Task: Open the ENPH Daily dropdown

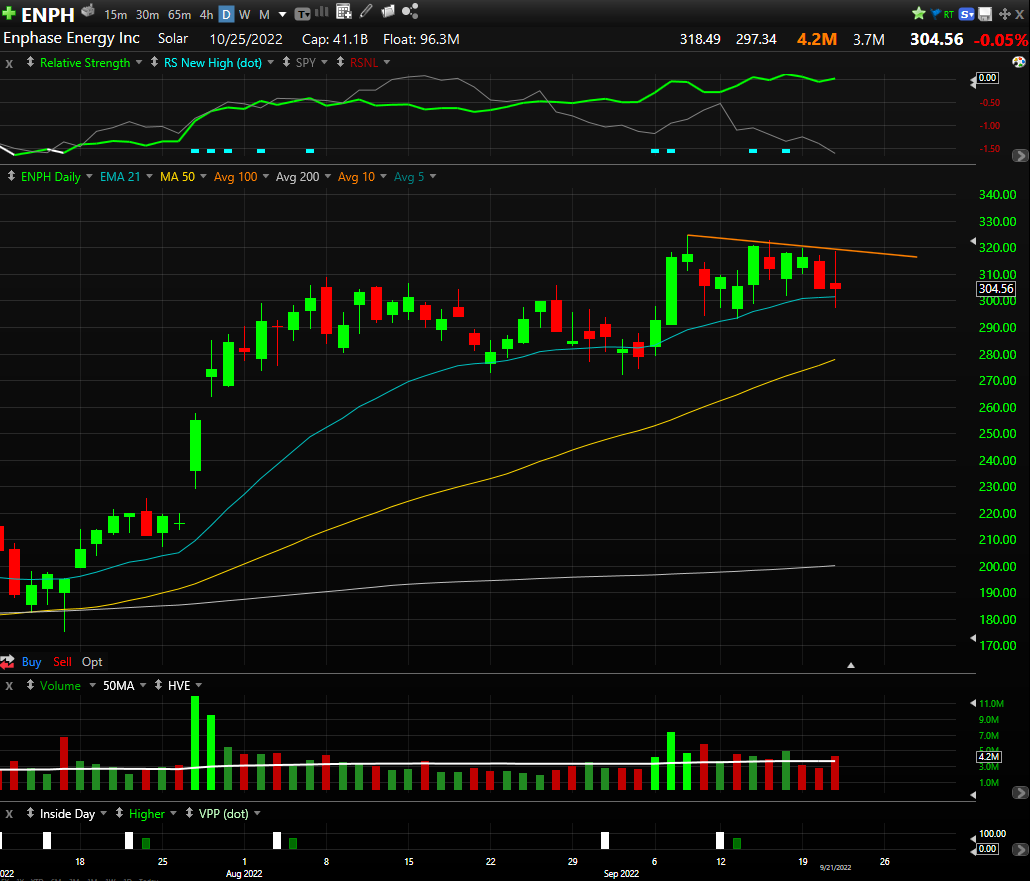Action: click(x=89, y=177)
